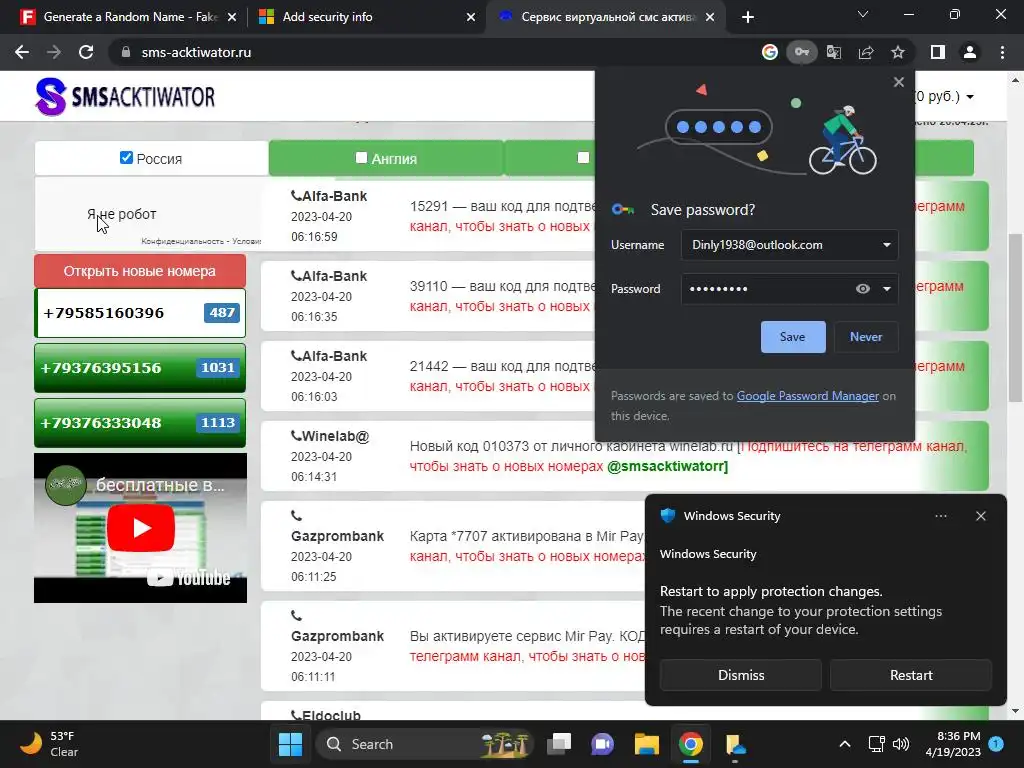This screenshot has height=768, width=1024.
Task: Open the tab search chevron in title bar
Action: click(x=863, y=14)
